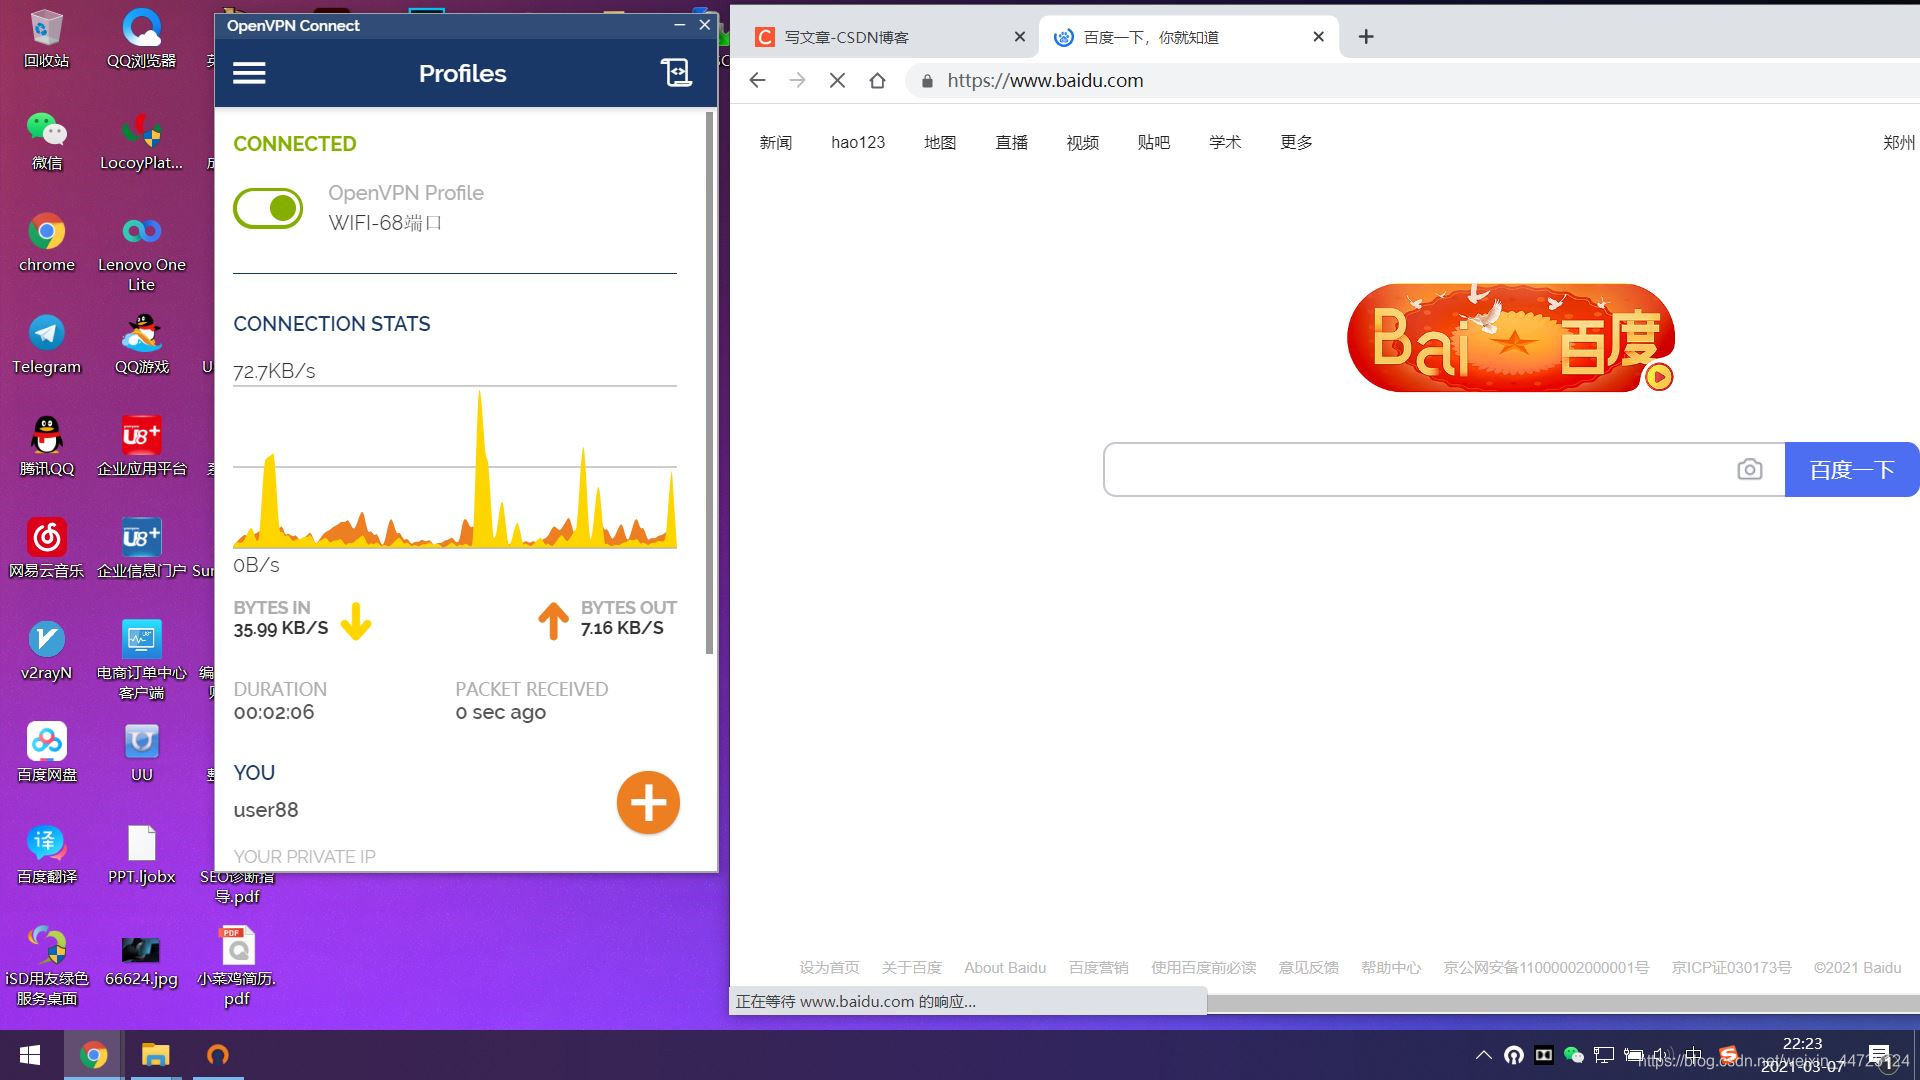Select the Lenovo One Lite desktop icon
This screenshot has height=1080, width=1920.
[141, 253]
